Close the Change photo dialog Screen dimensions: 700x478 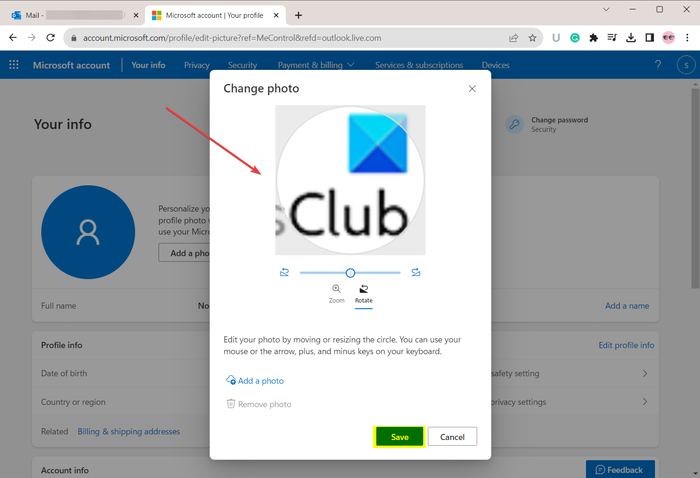[x=472, y=89]
